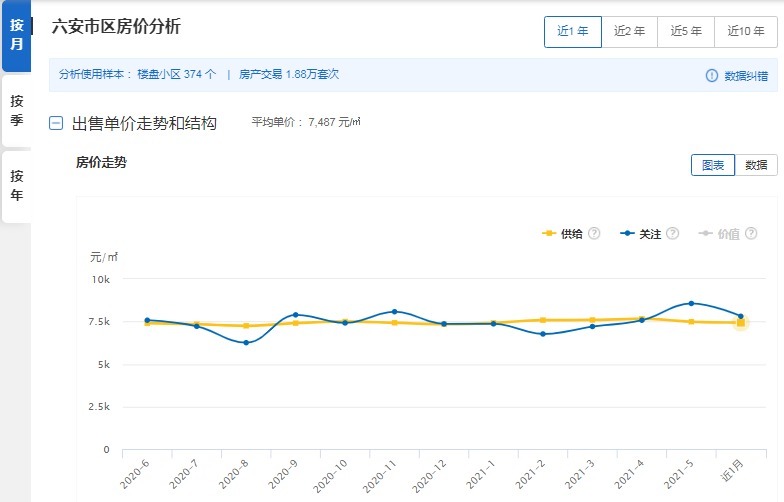This screenshot has width=784, height=502.
Task: Click the 近1月 x-axis label
Action: point(732,471)
